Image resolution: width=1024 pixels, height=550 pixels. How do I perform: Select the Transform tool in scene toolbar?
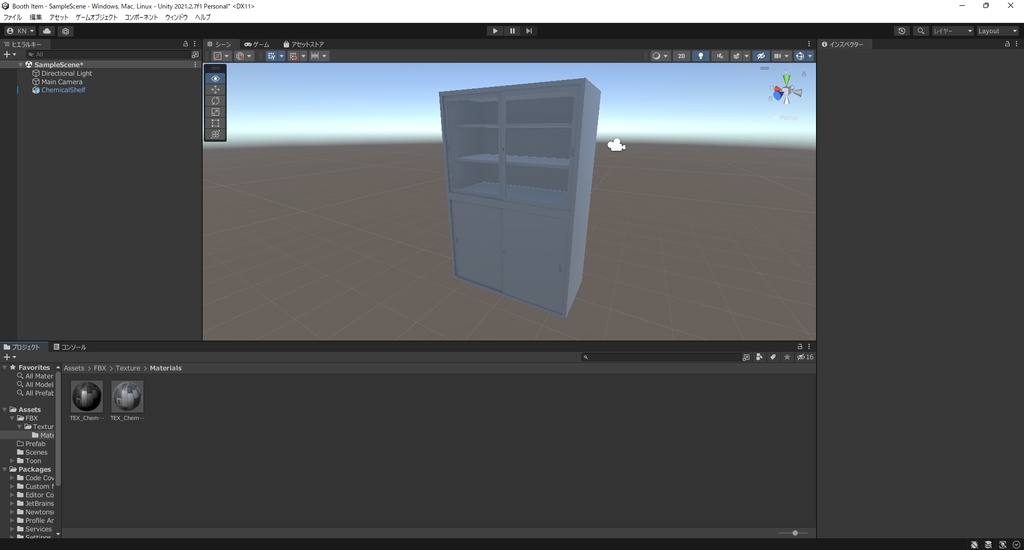point(216,134)
